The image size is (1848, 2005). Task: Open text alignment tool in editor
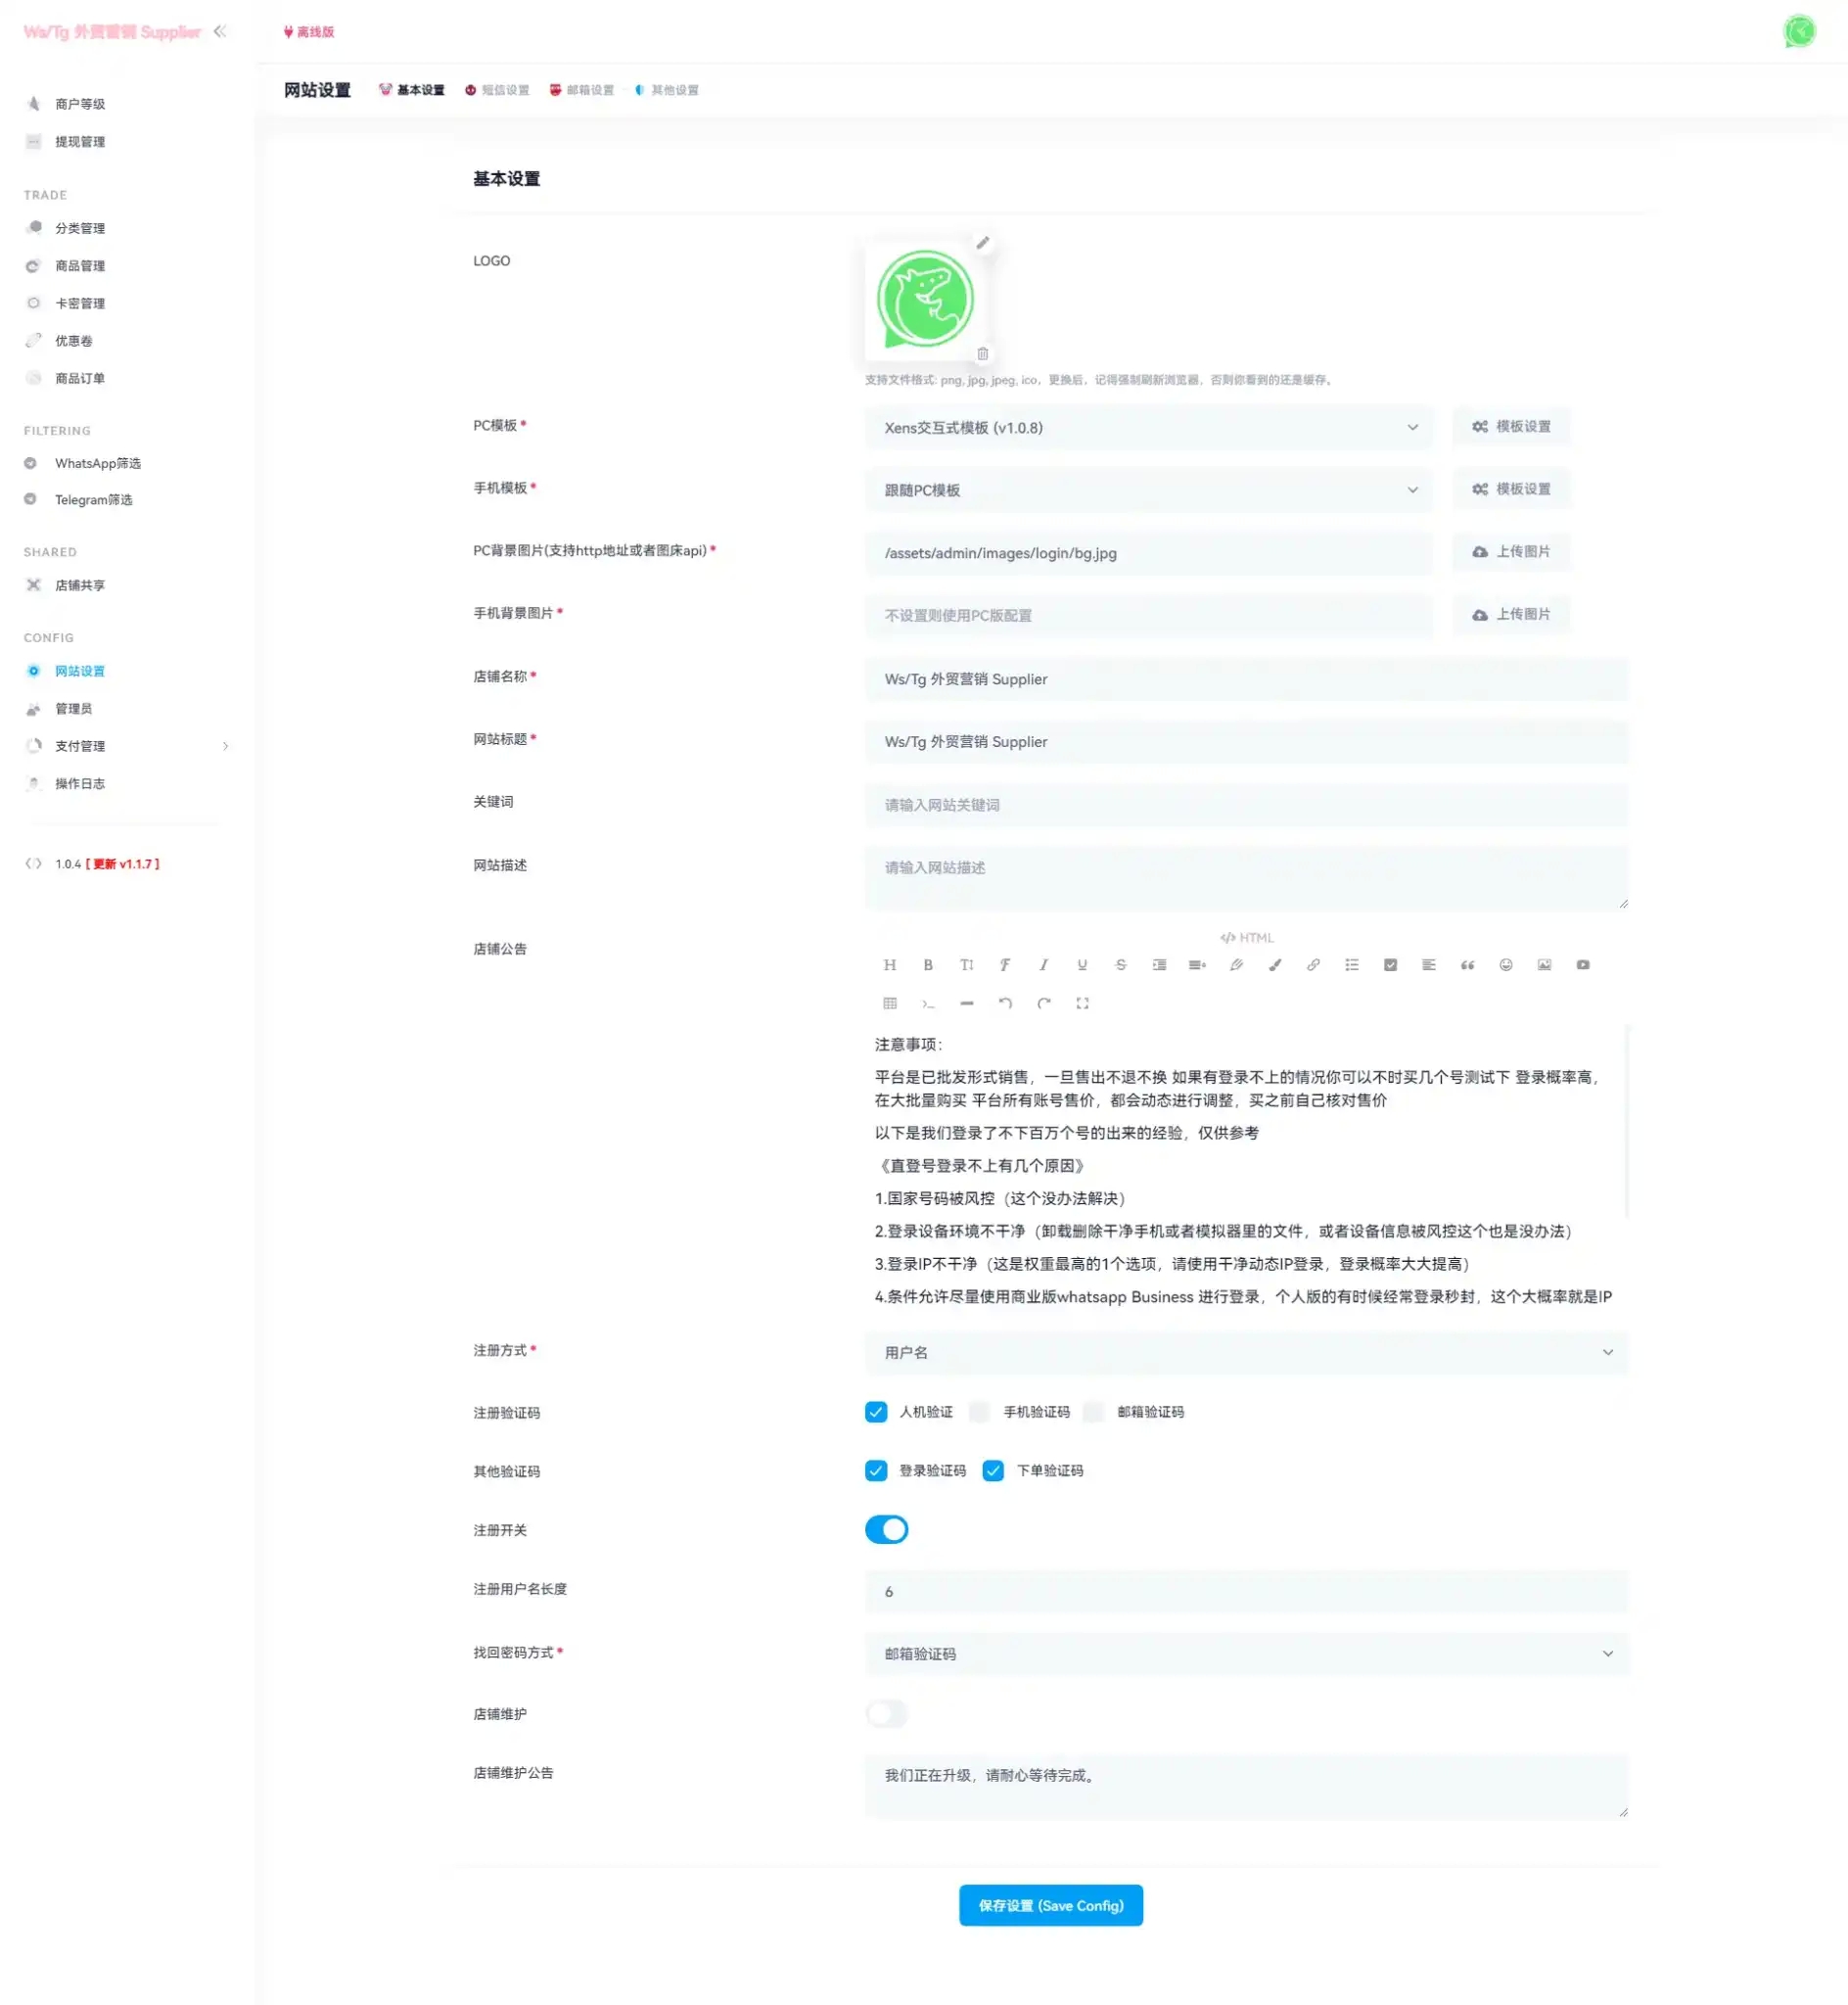pyautogui.click(x=1429, y=965)
